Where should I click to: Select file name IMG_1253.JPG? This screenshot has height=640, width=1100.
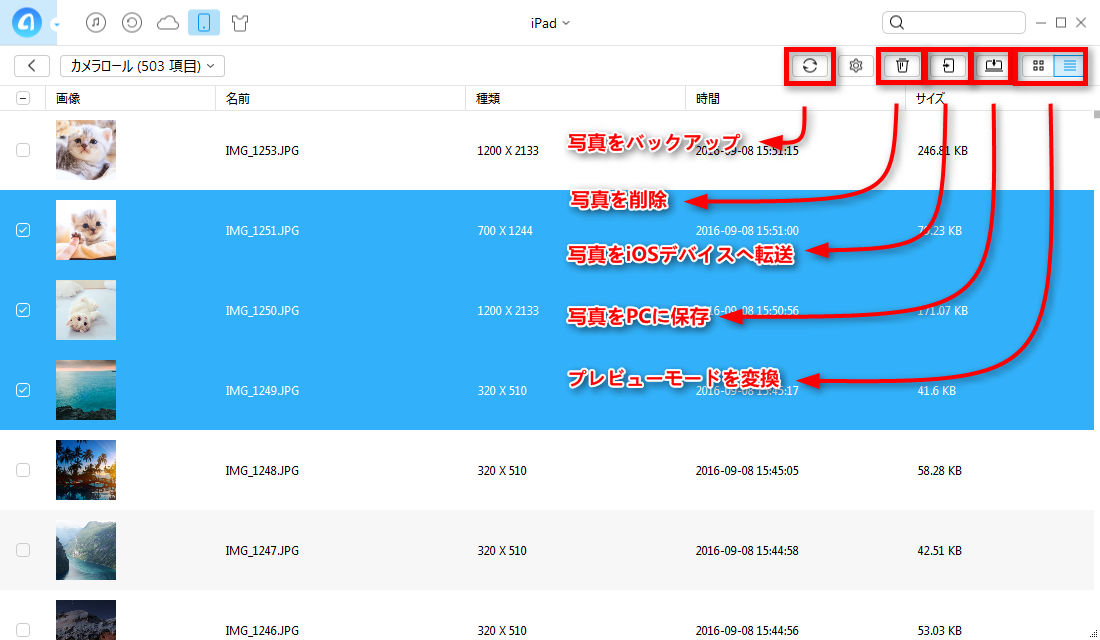pos(262,151)
